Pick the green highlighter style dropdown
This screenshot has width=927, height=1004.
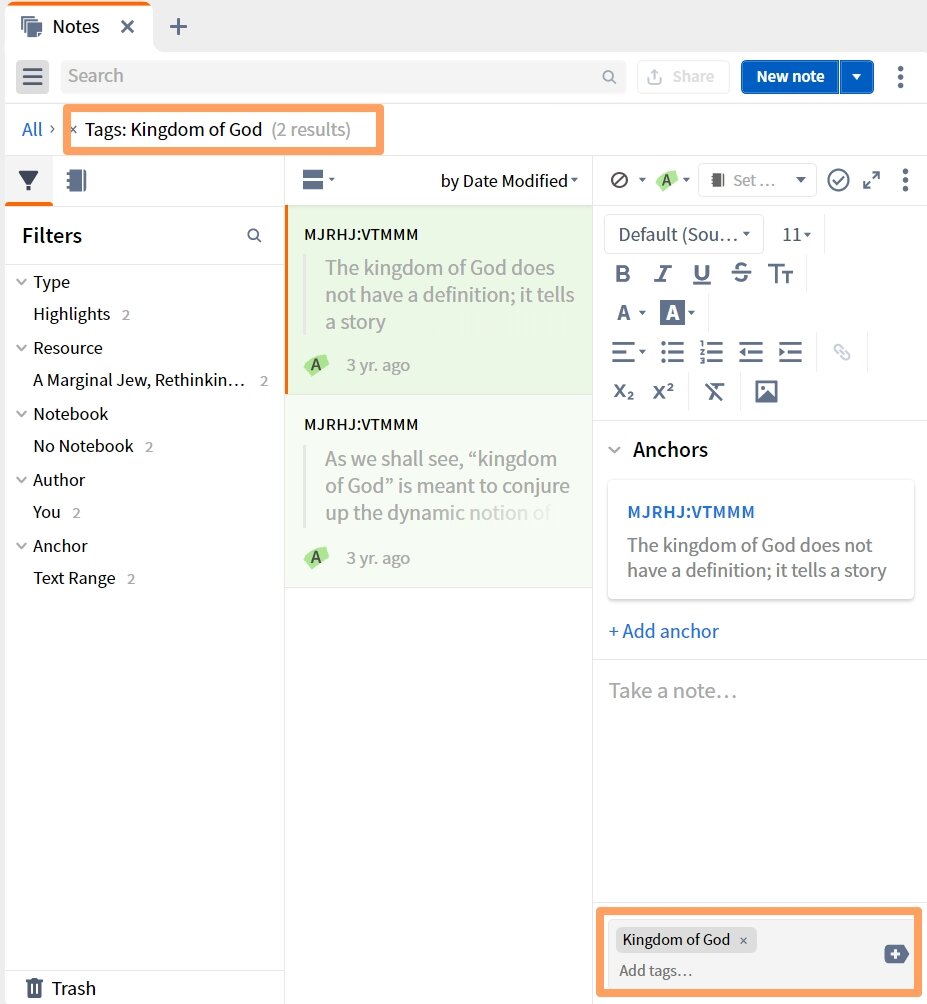(x=672, y=181)
